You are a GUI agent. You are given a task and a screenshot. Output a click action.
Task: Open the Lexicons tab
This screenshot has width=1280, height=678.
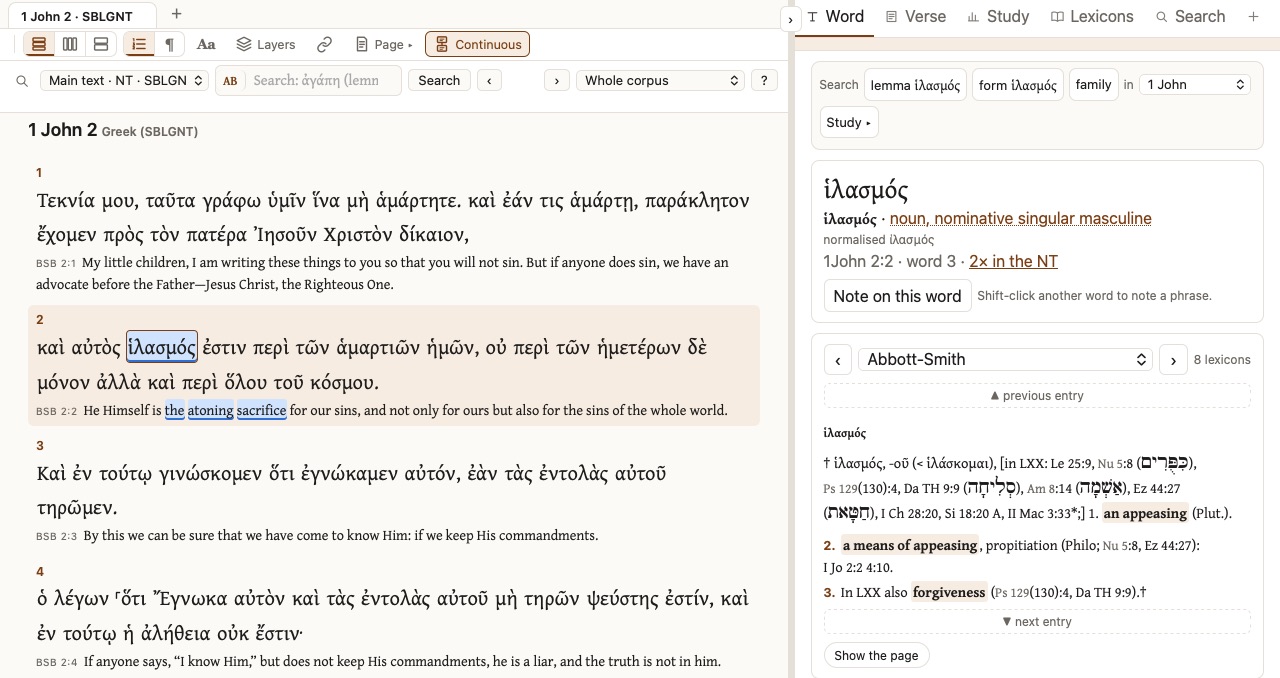[1092, 17]
